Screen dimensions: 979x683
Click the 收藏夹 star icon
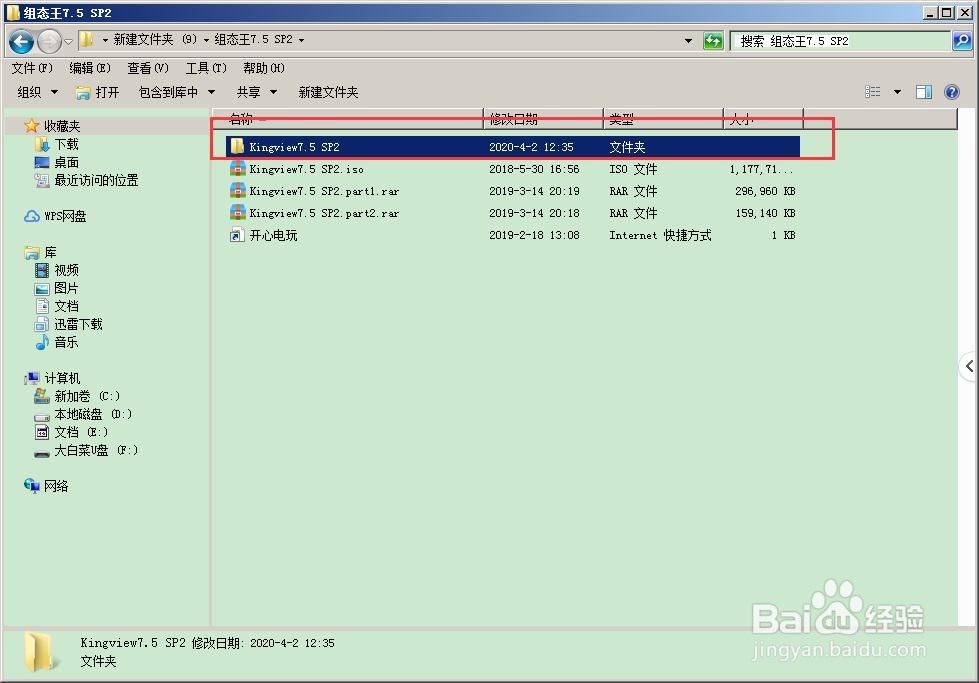click(x=32, y=126)
